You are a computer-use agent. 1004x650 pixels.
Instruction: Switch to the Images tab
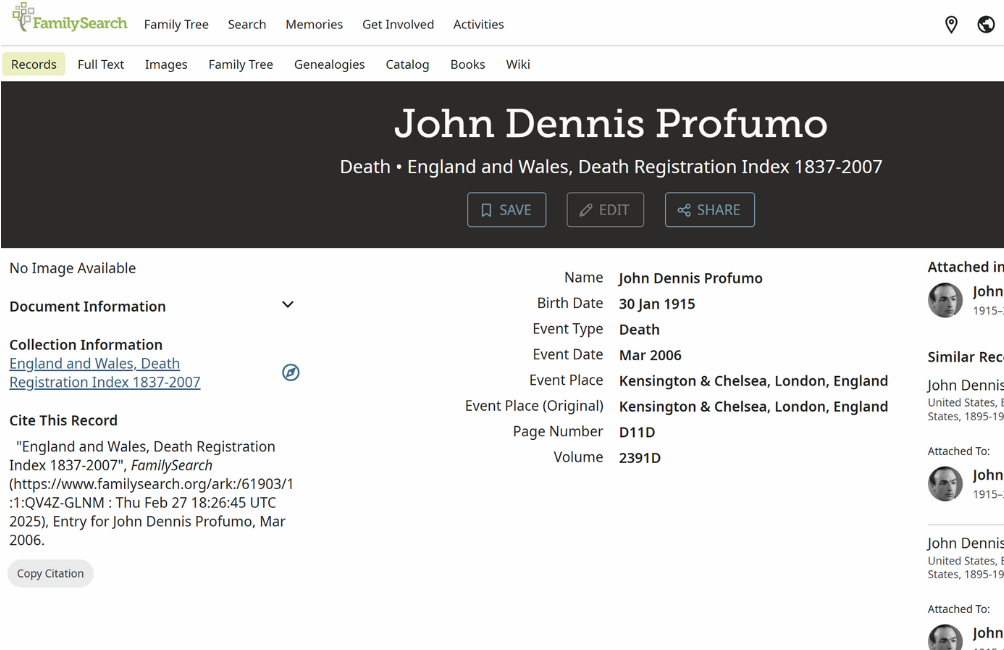point(166,64)
